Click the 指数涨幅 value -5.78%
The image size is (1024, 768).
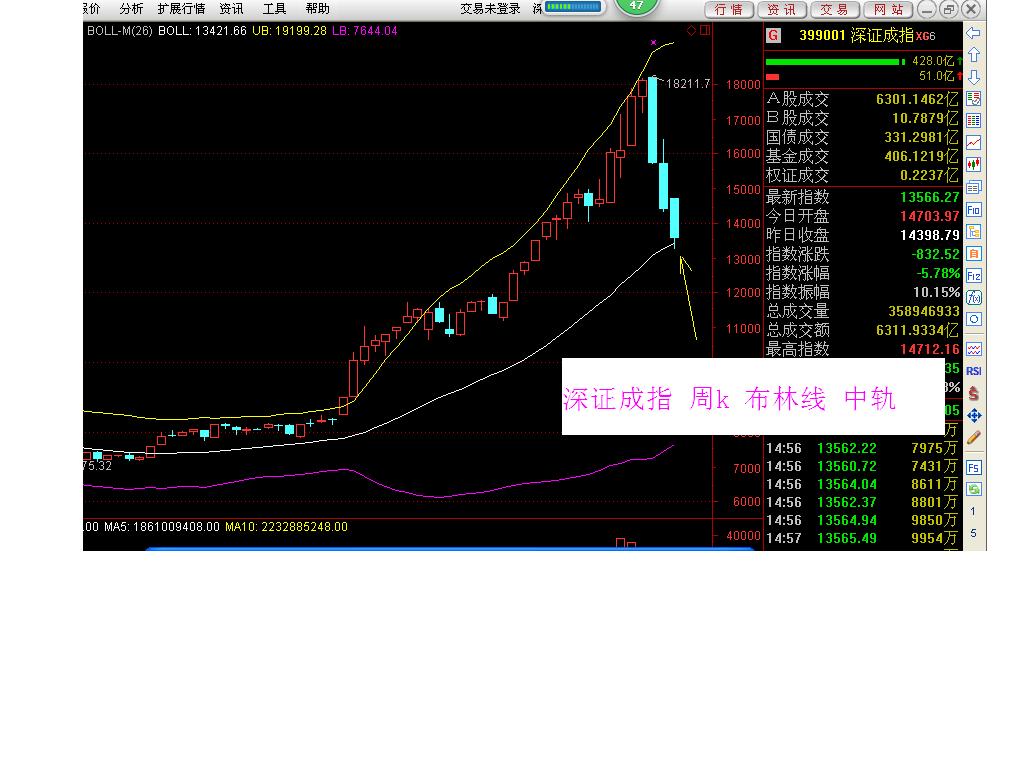click(x=938, y=273)
